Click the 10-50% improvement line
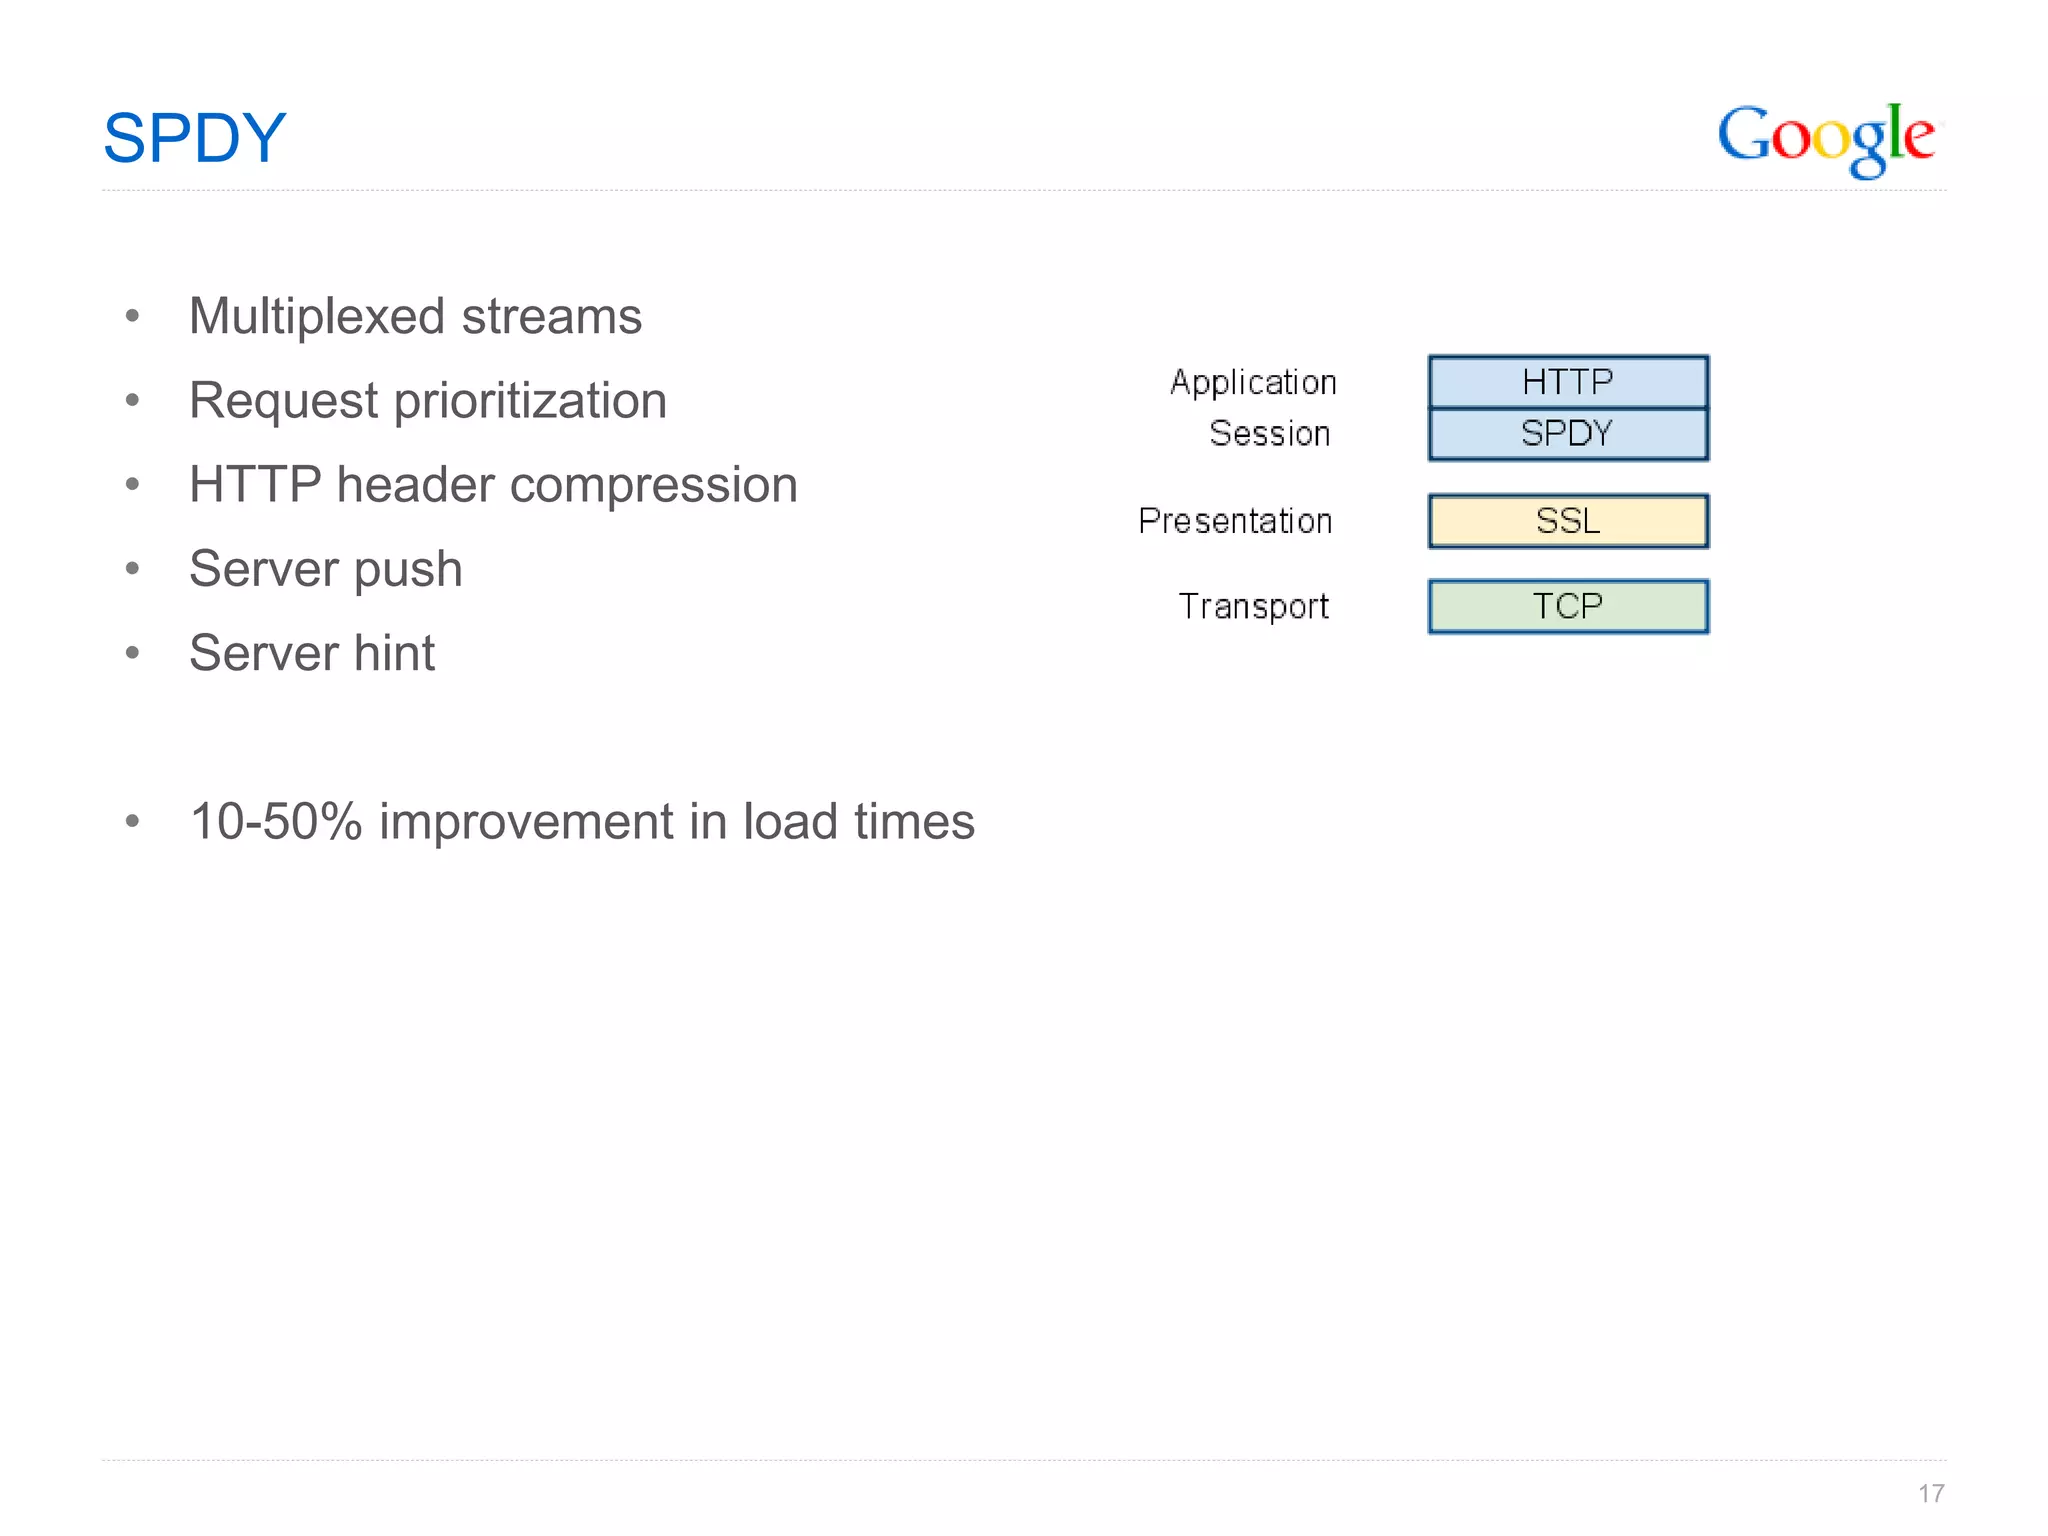Viewport: 2048px width, 1536px height. pos(582,822)
